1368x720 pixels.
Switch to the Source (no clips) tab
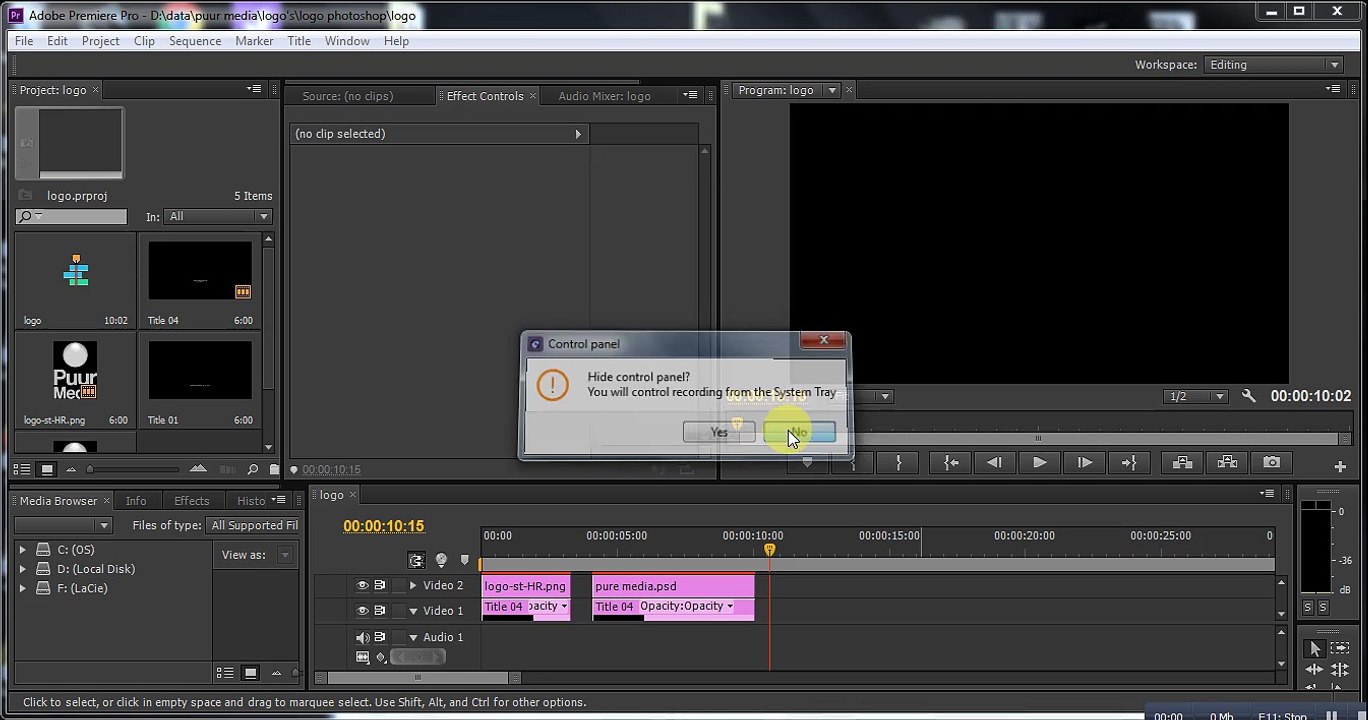348,96
